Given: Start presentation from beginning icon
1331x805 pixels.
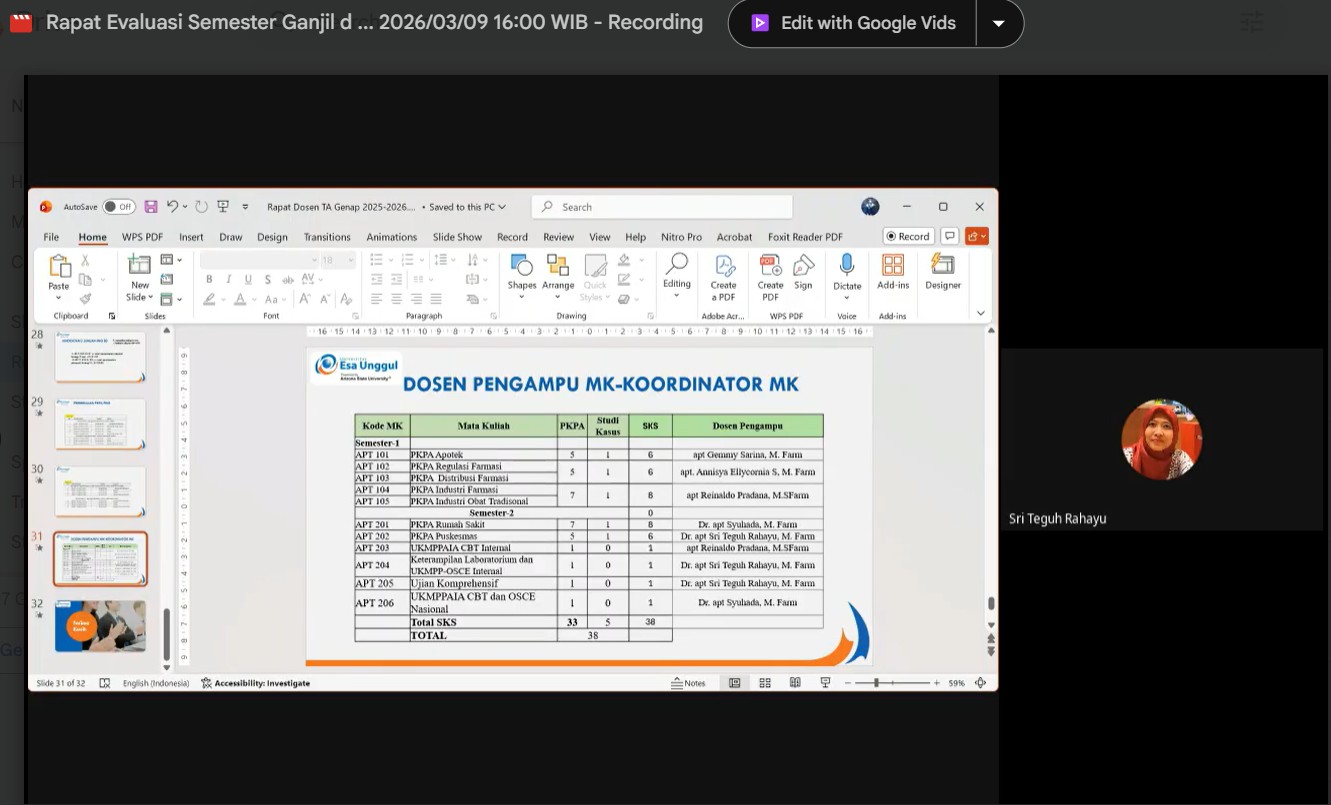Looking at the screenshot, I should click(223, 207).
